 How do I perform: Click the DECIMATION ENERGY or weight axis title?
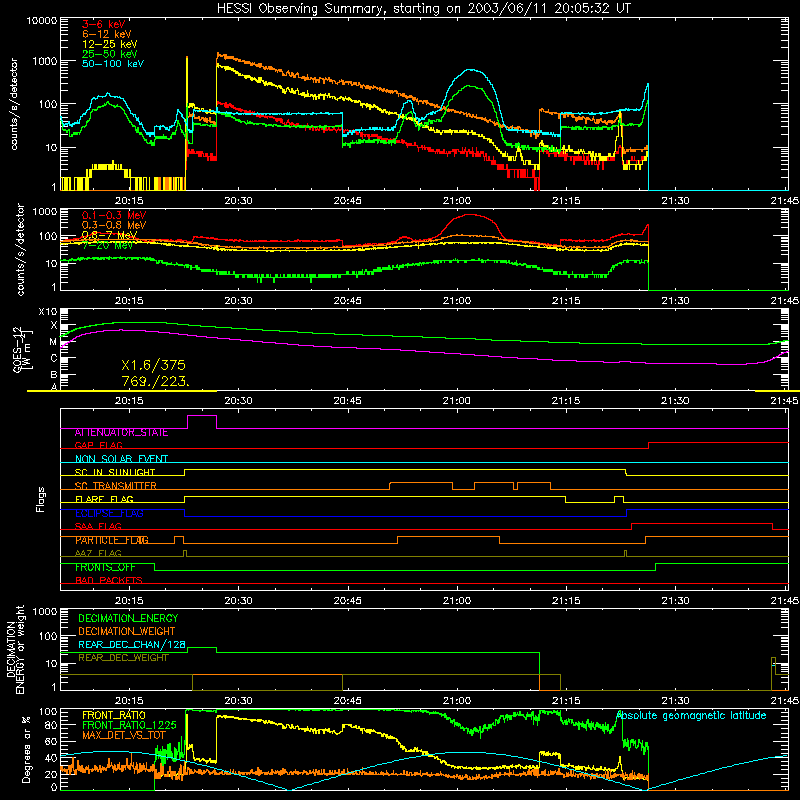[x=15, y=649]
